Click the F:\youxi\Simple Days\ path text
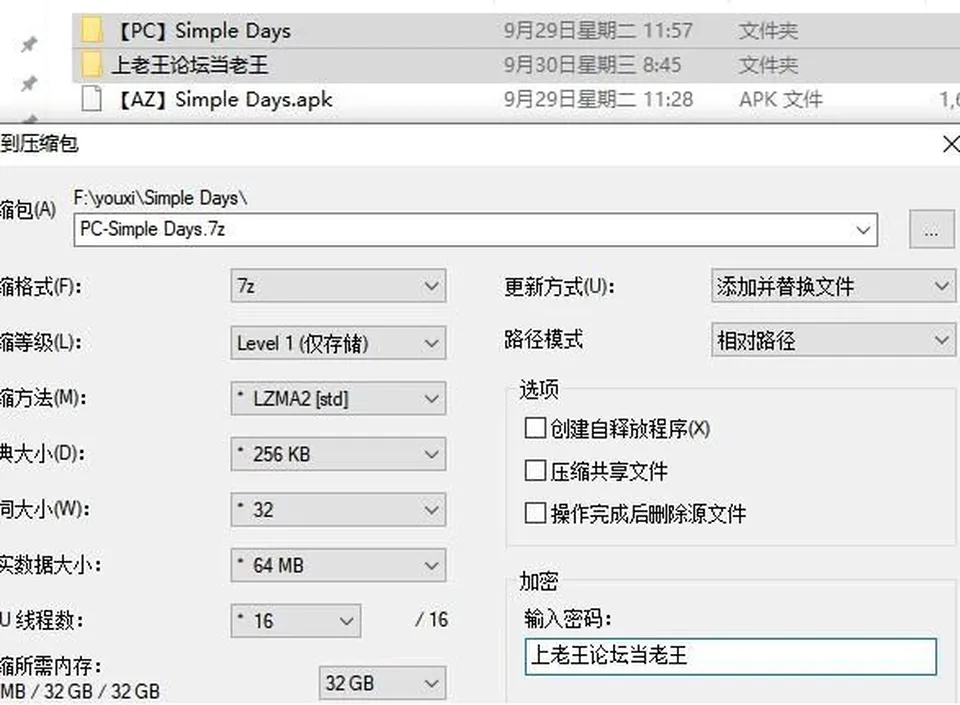Screen dimensions: 960x705 click(160, 198)
